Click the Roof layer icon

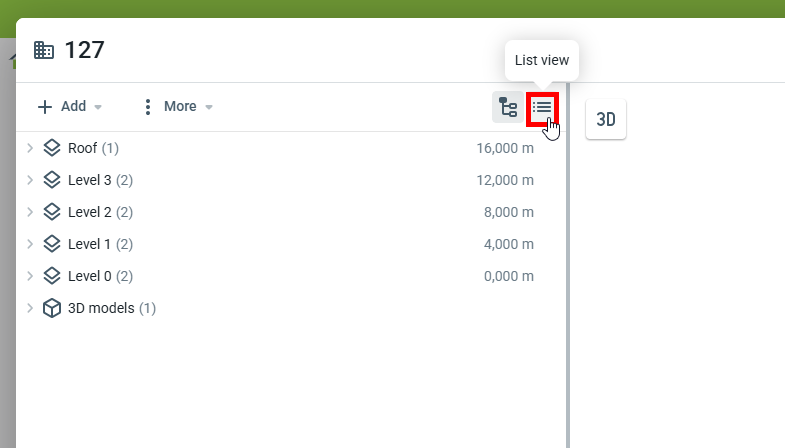52,148
